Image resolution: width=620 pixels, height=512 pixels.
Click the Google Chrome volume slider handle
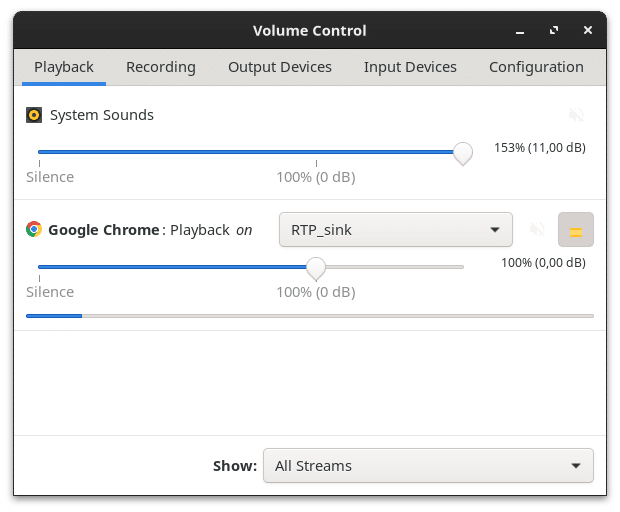click(x=316, y=268)
